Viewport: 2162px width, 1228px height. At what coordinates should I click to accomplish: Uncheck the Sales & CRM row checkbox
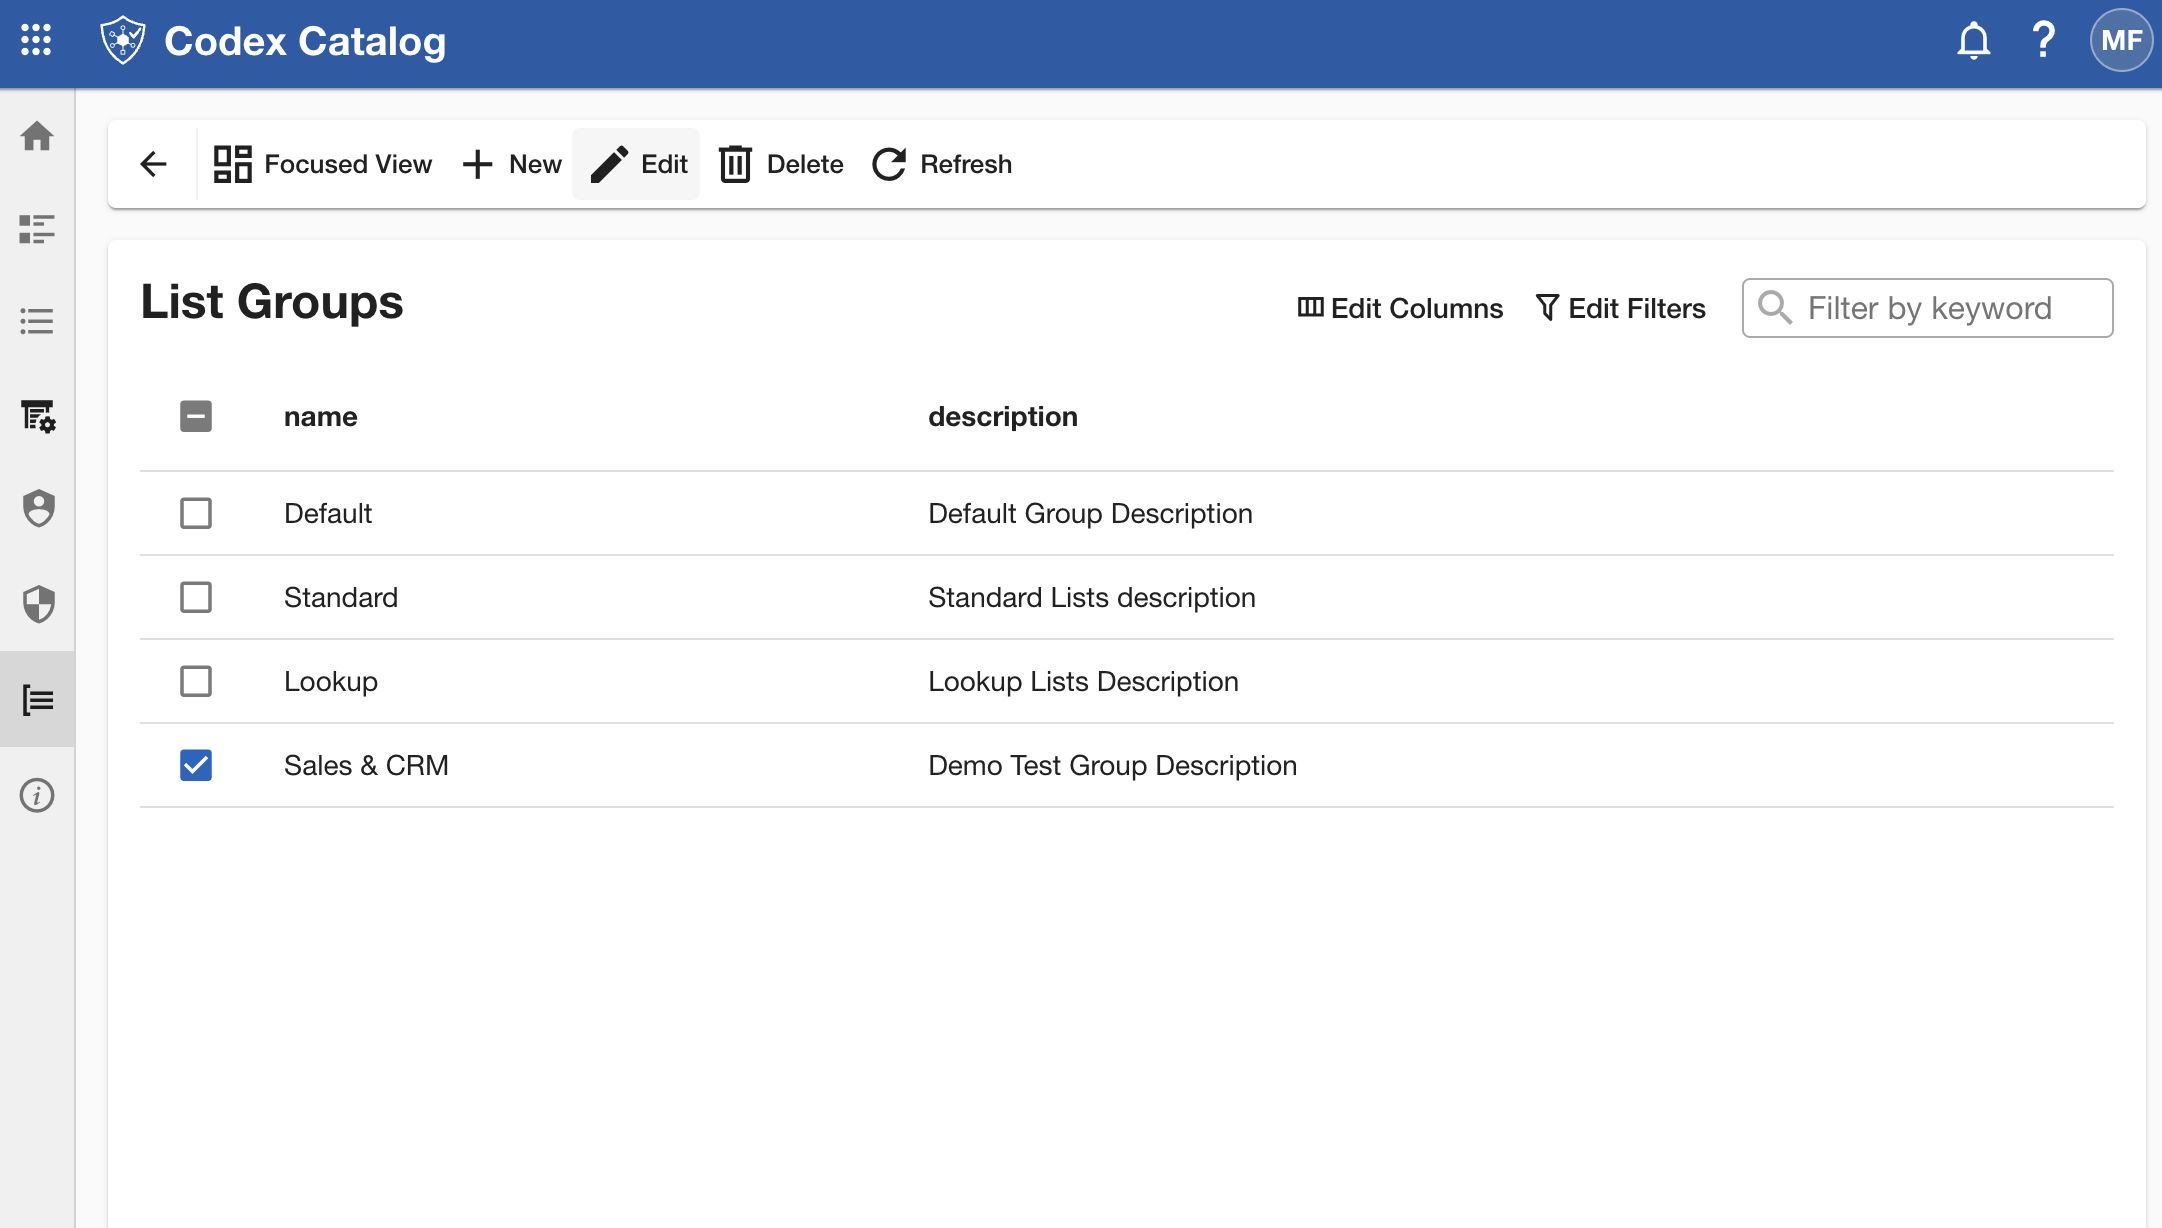pyautogui.click(x=196, y=765)
